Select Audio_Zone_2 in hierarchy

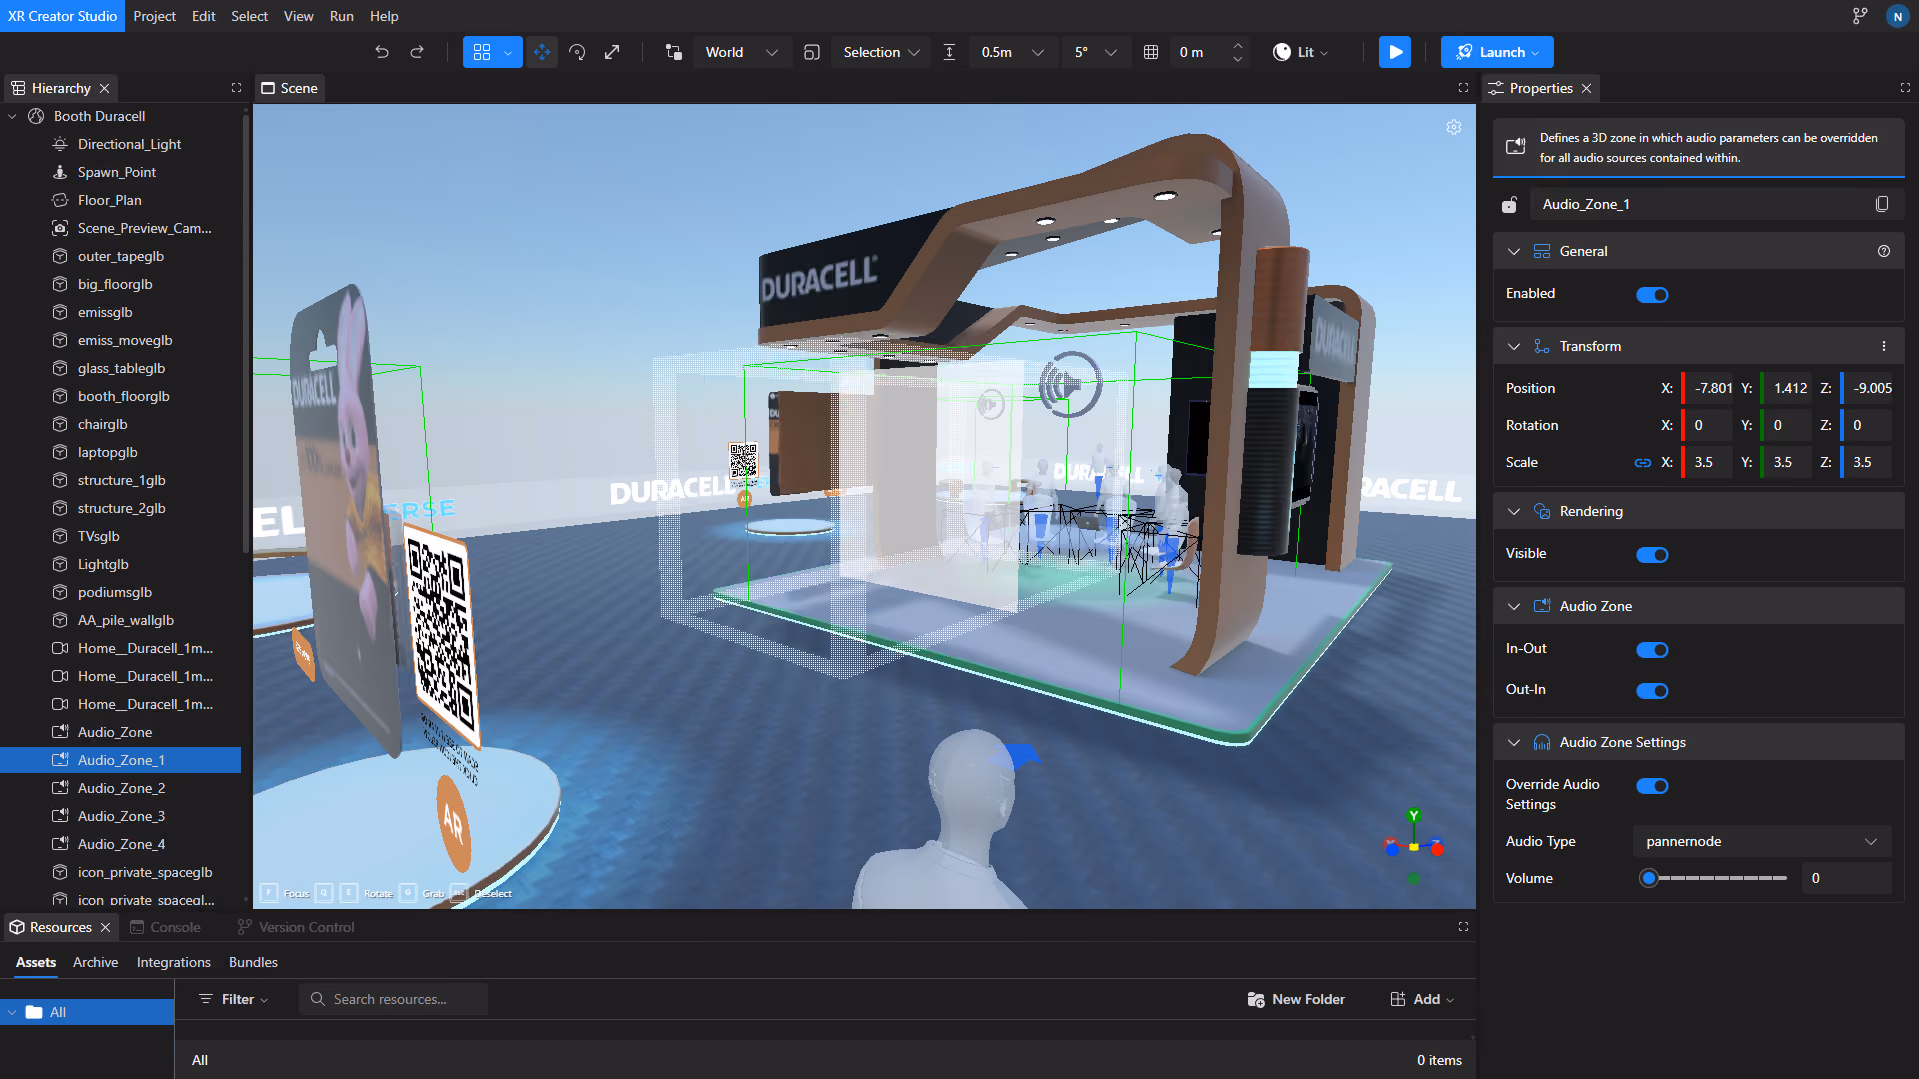coord(121,788)
